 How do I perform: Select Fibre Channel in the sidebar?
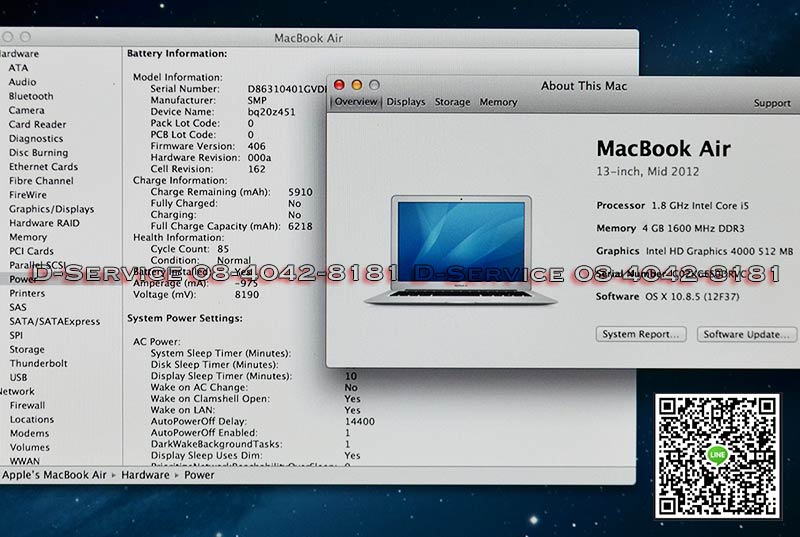pos(41,181)
